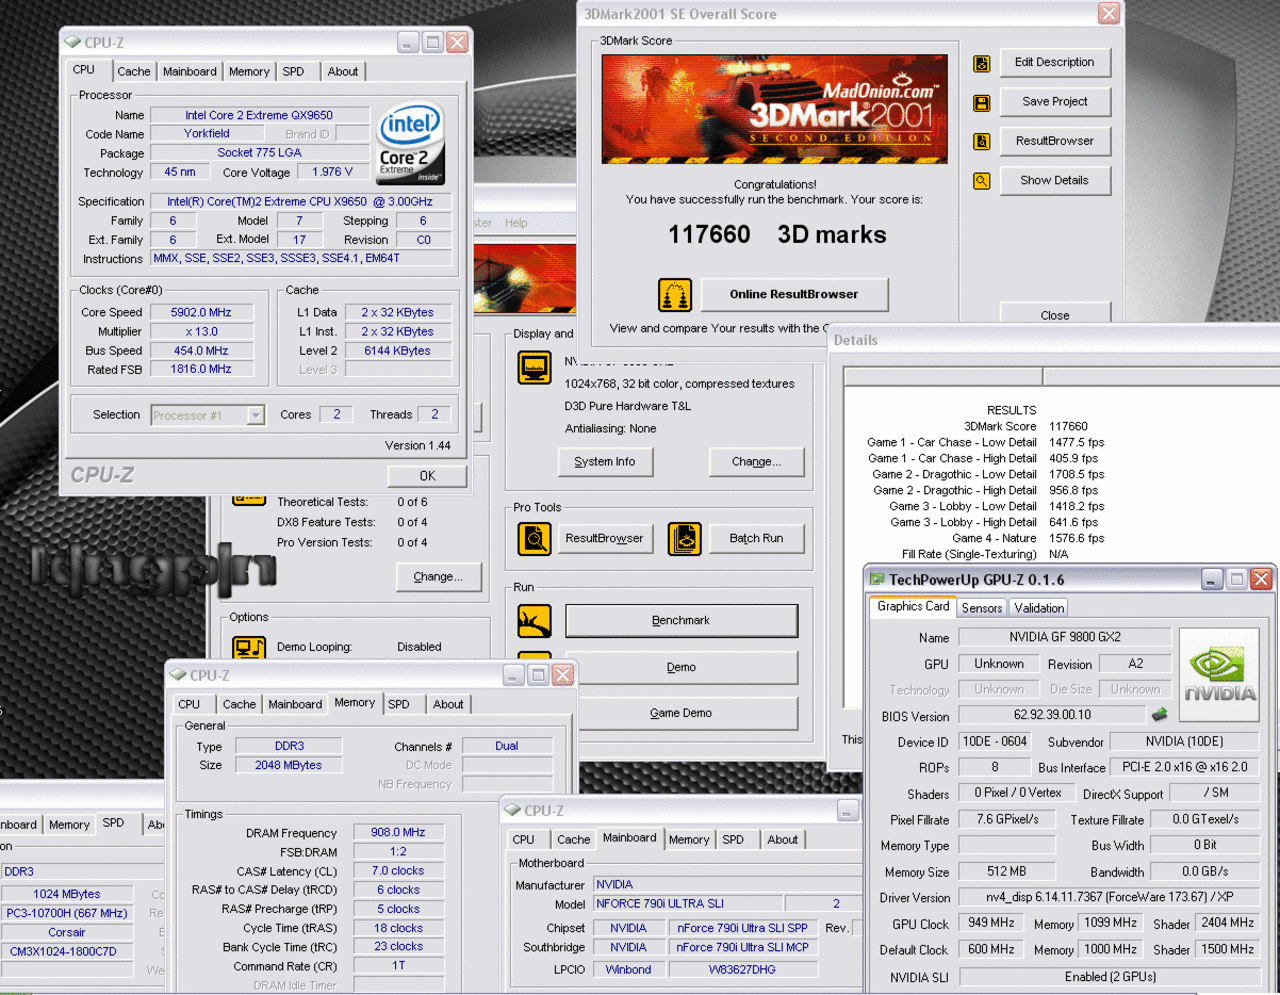
Task: Click the Online ResultBrowser people icon
Action: (675, 295)
